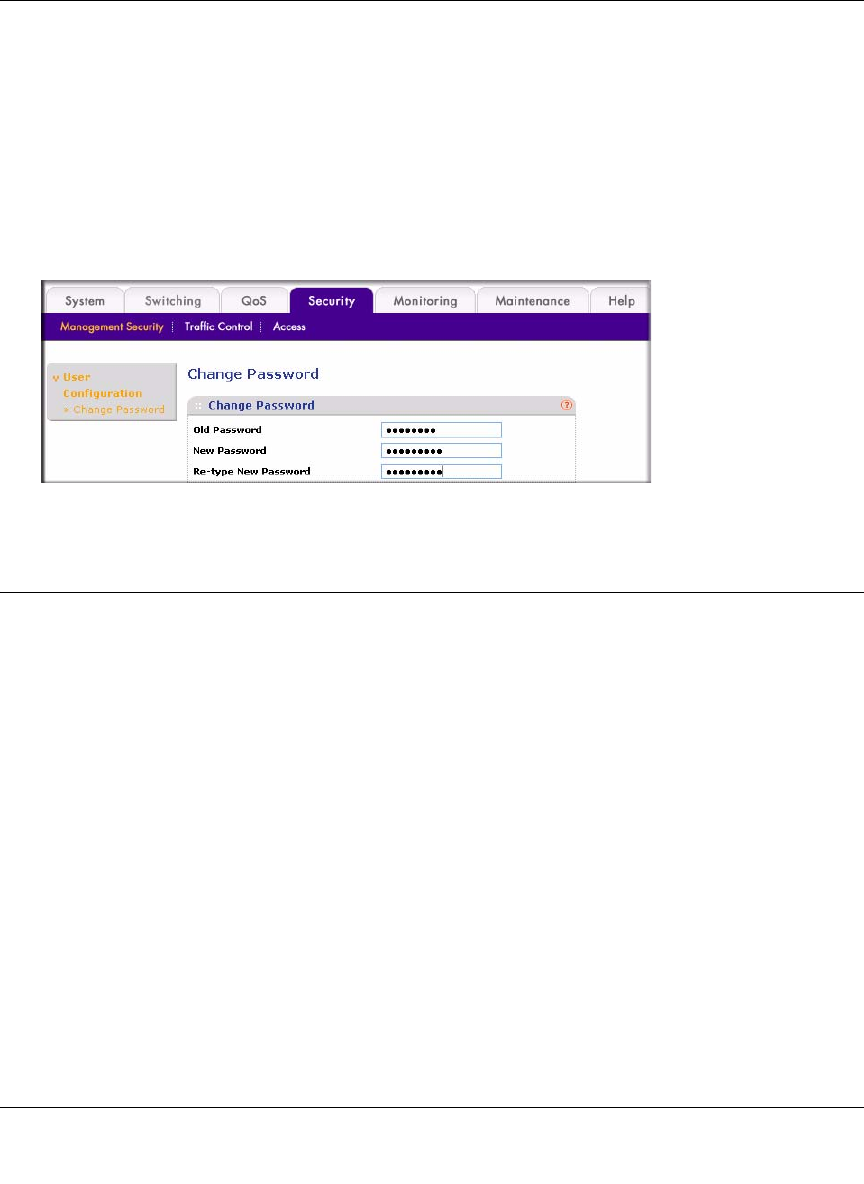
Task: Open the Maintenance tab
Action: point(532,301)
